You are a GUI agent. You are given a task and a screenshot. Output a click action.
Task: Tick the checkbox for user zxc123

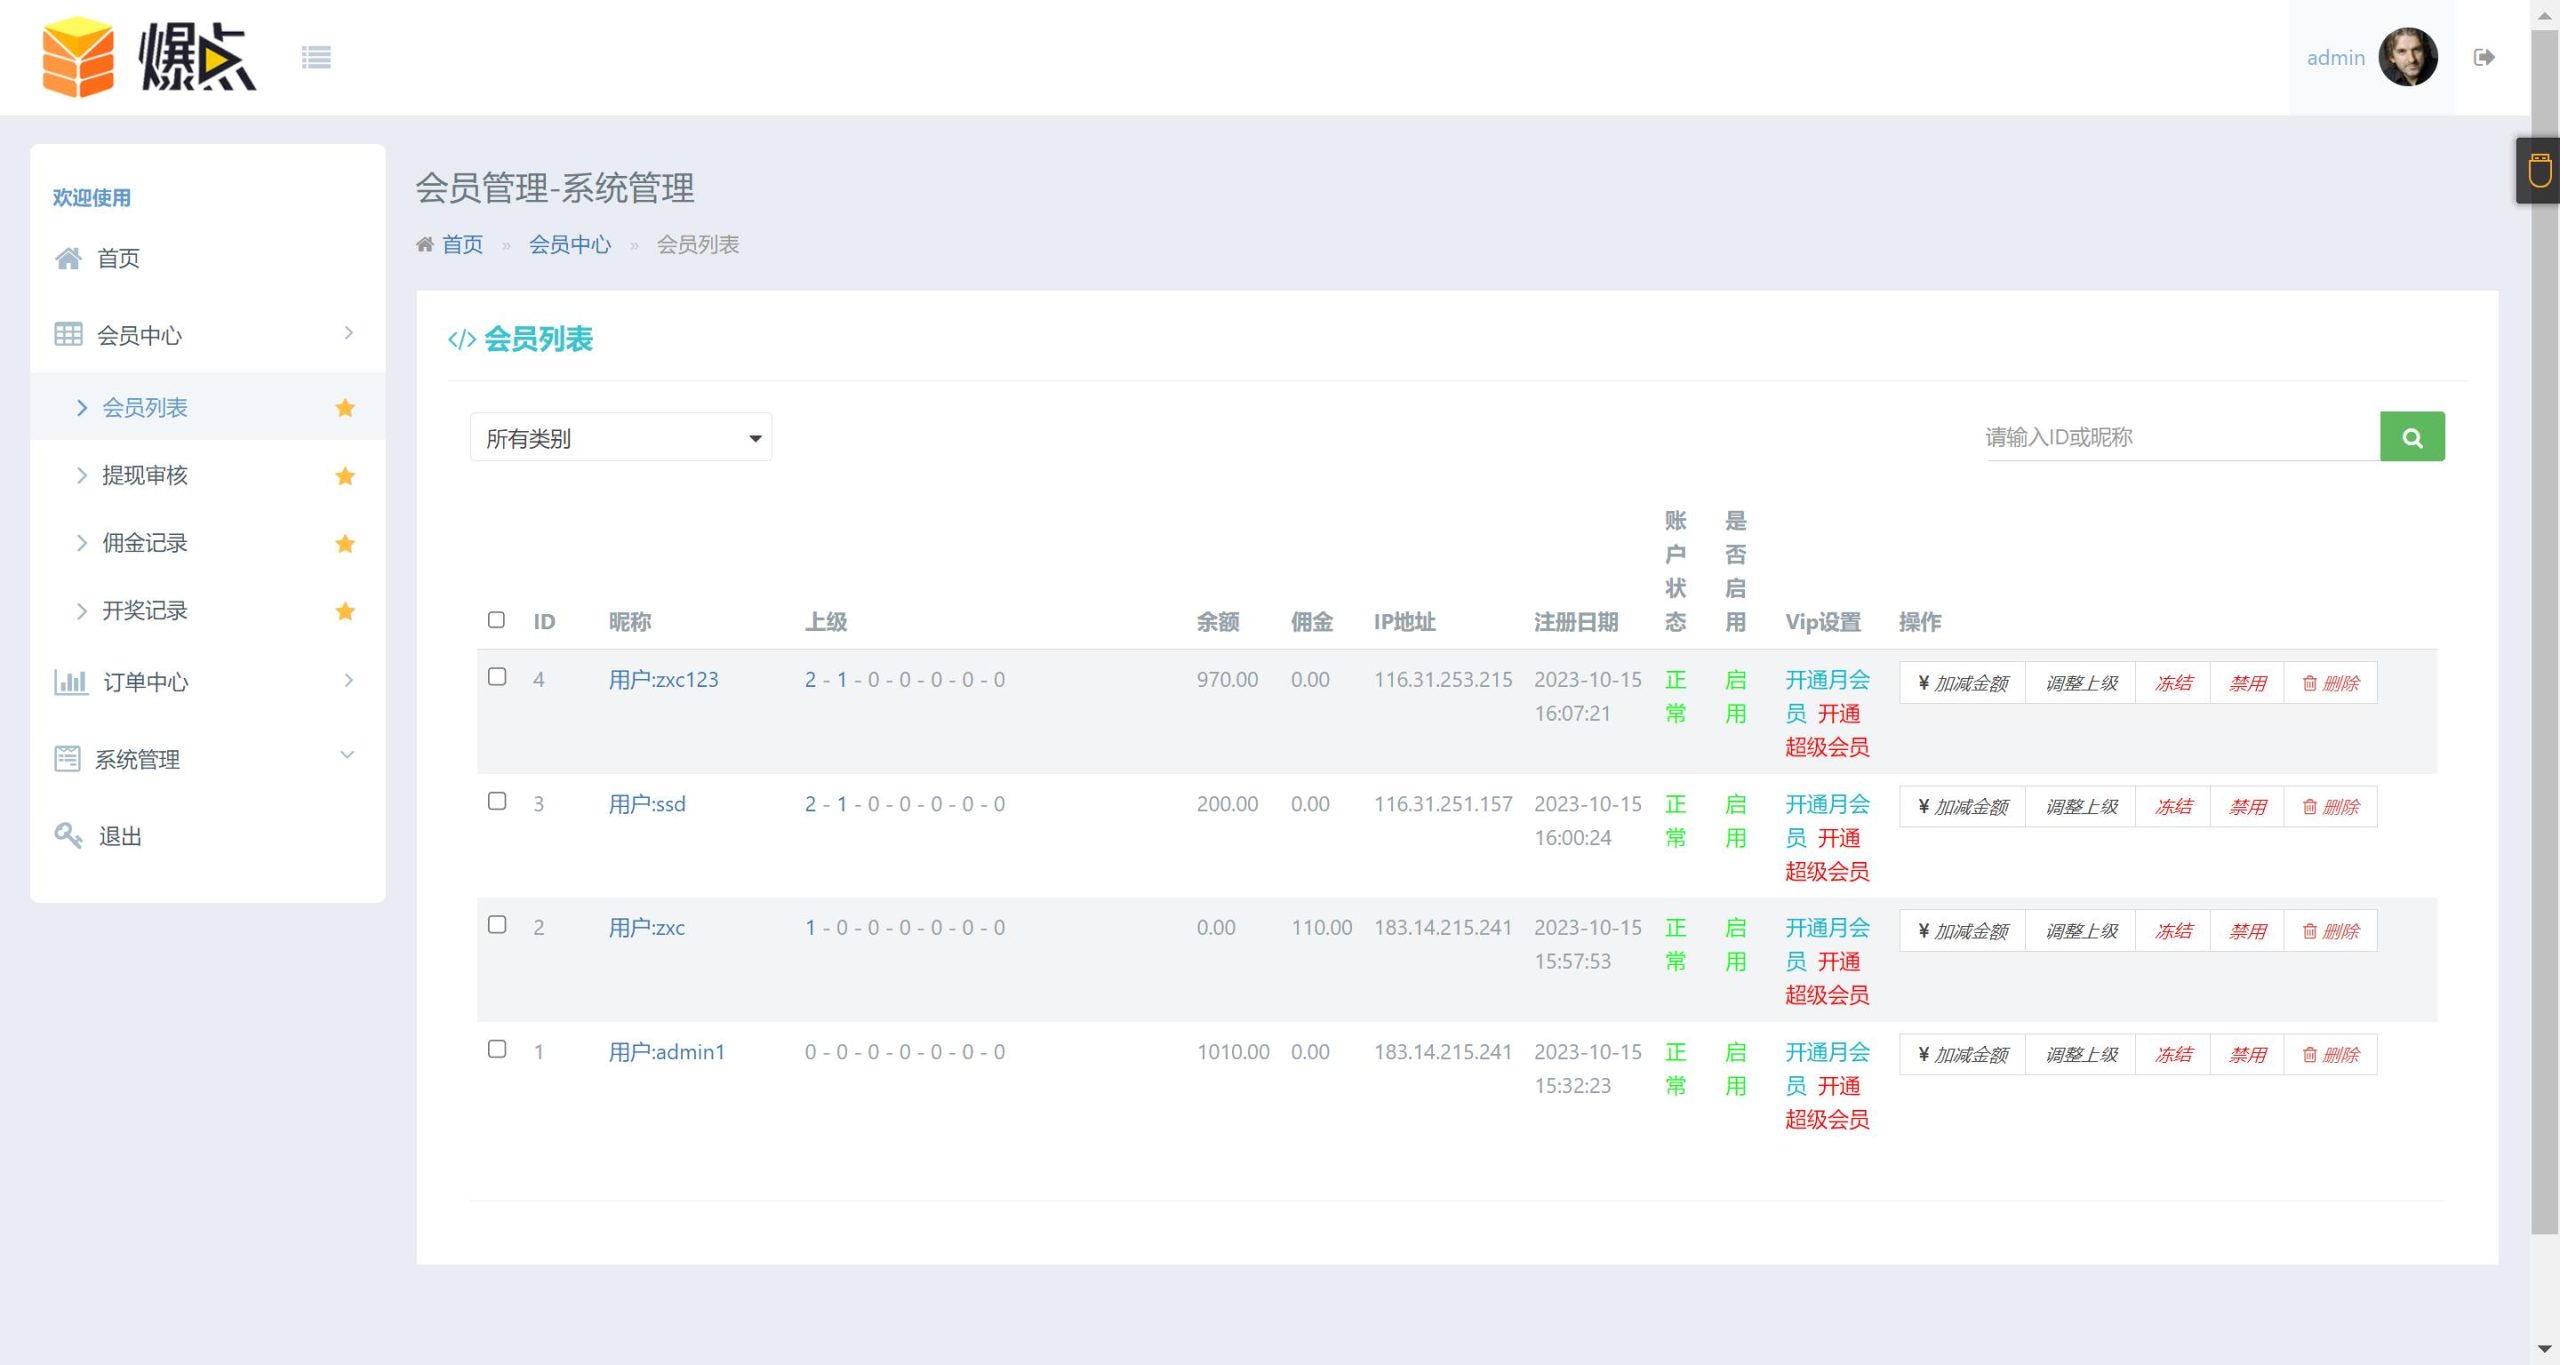497,676
